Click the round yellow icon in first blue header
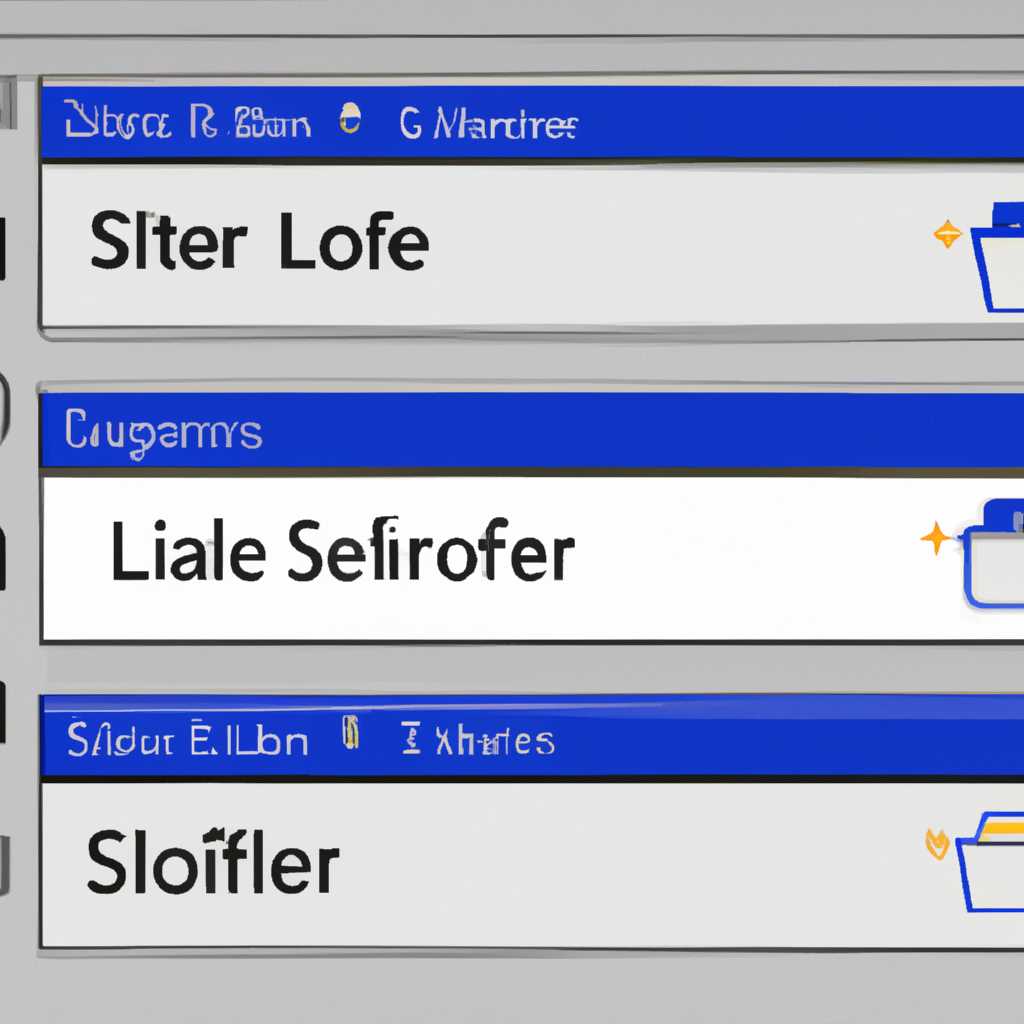Image resolution: width=1024 pixels, height=1024 pixels. (x=350, y=118)
